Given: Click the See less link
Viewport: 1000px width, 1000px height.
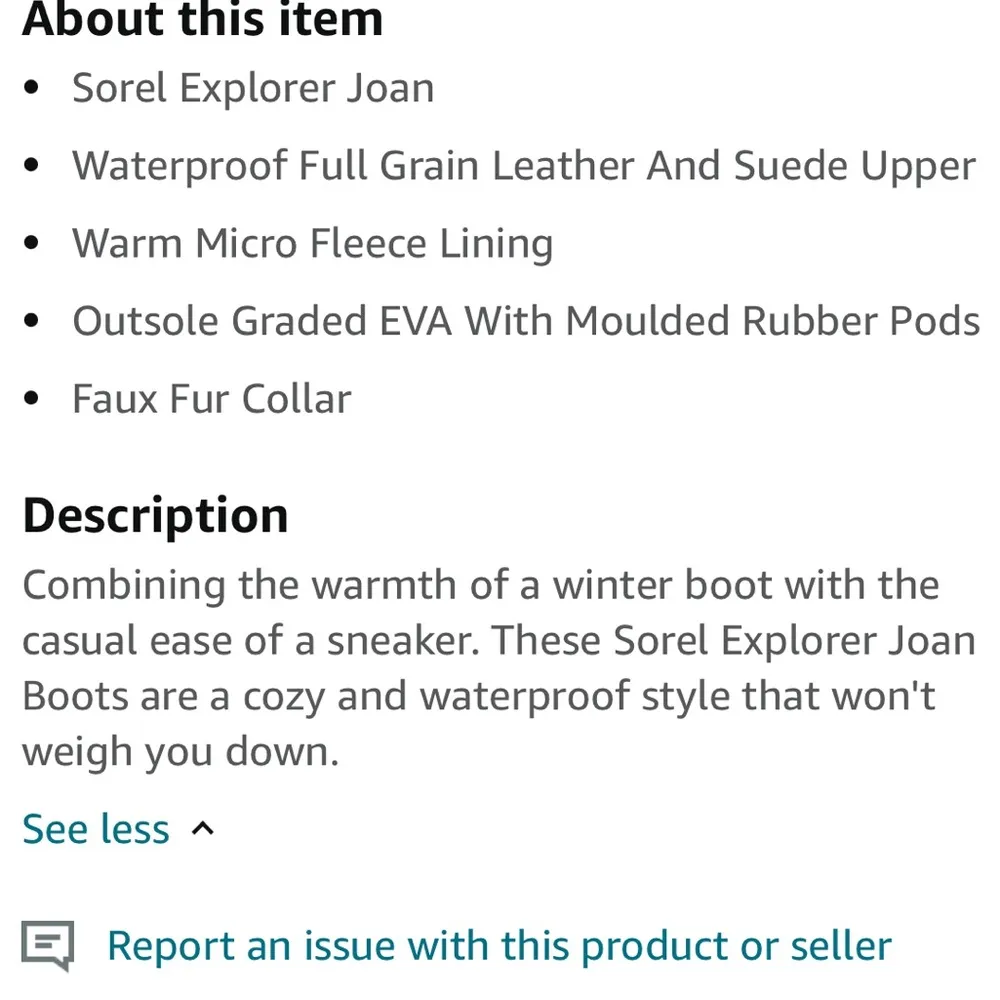Looking at the screenshot, I should (x=96, y=829).
